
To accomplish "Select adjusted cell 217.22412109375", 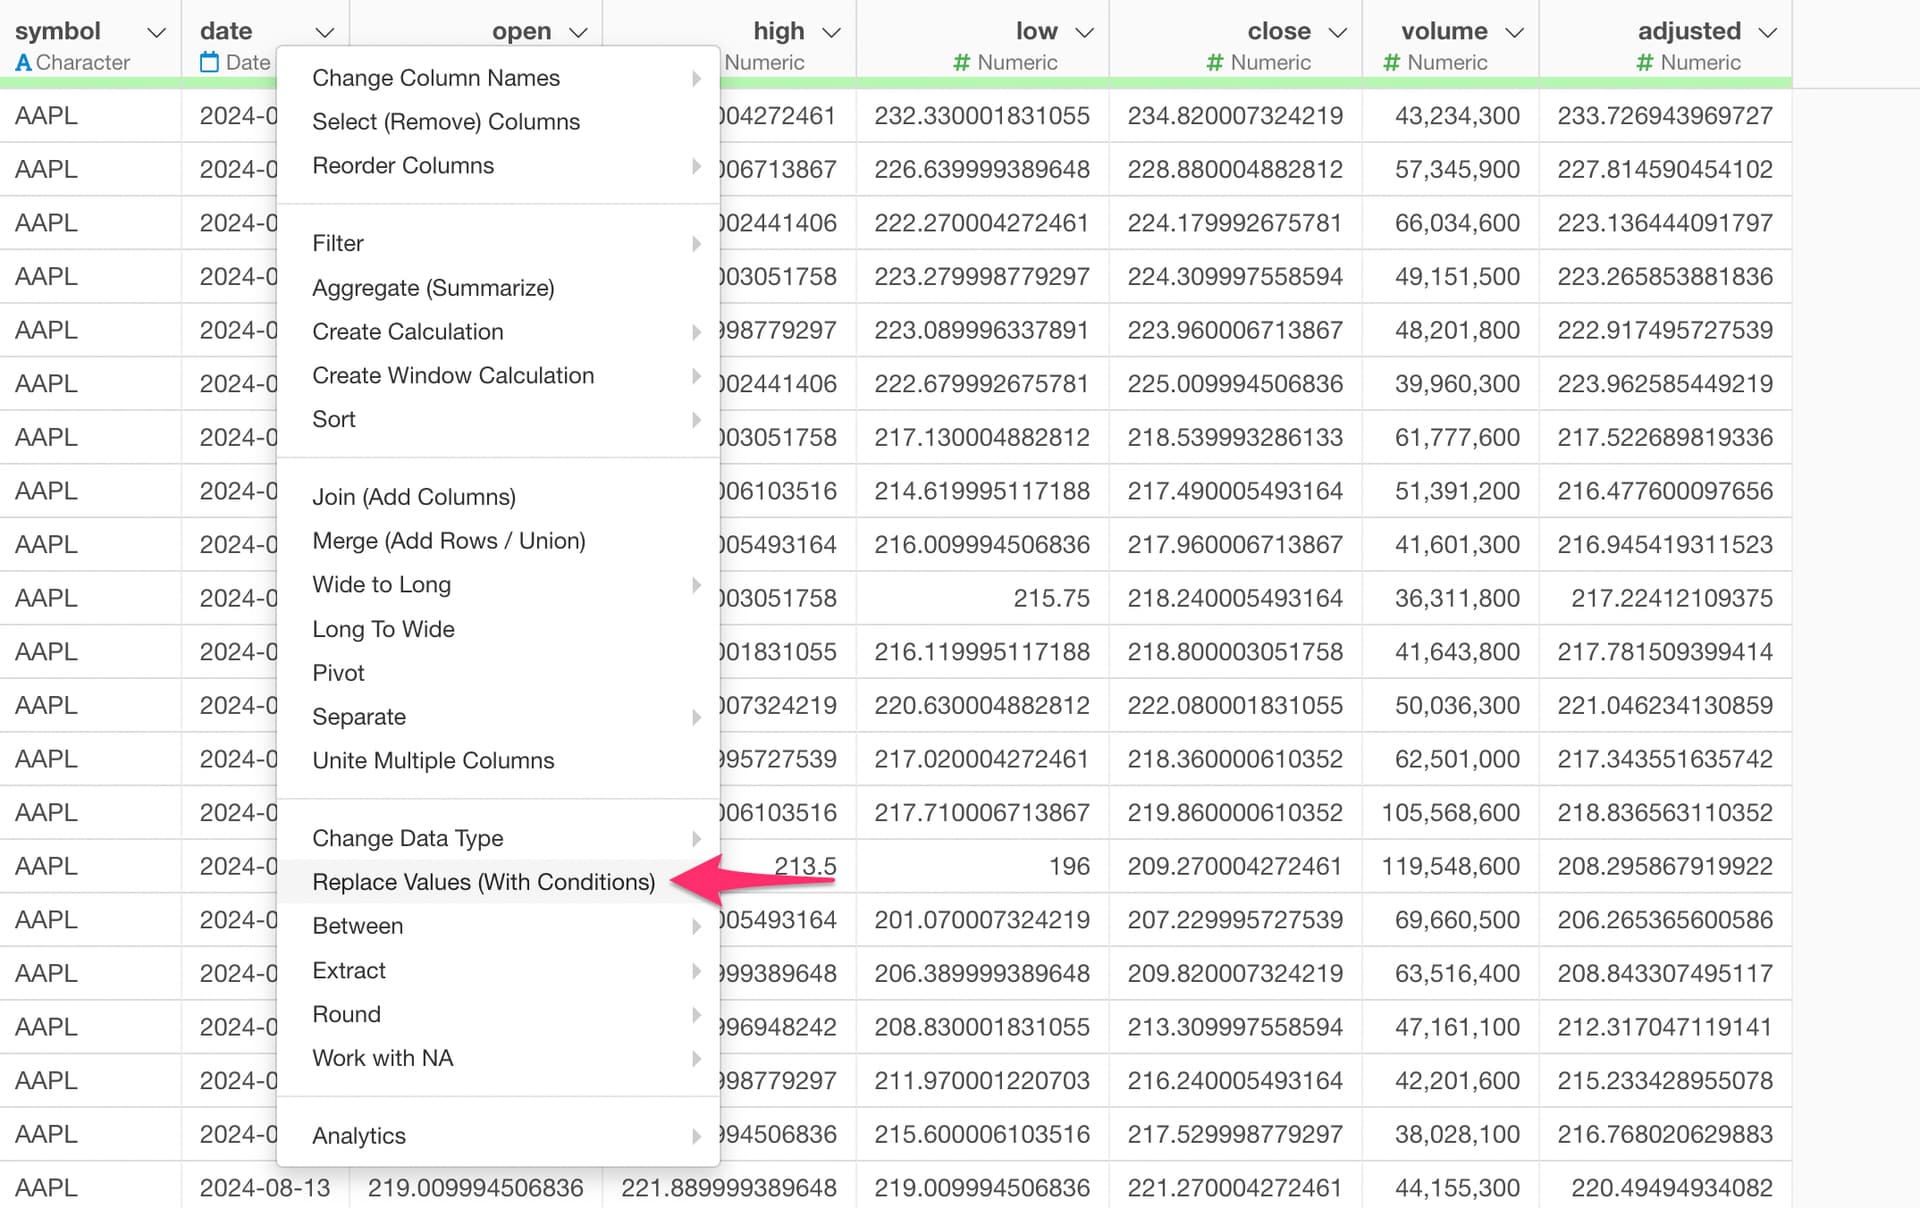I will pyautogui.click(x=1665, y=598).
